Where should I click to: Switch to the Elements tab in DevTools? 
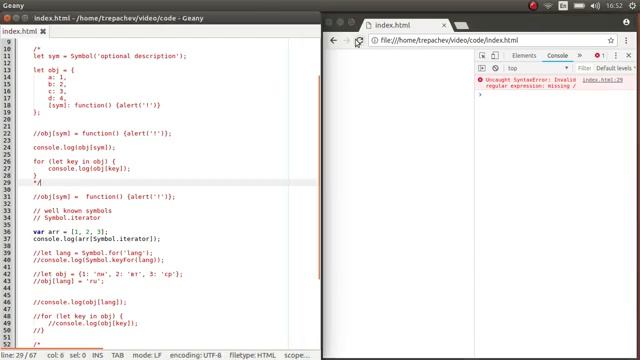tap(524, 56)
